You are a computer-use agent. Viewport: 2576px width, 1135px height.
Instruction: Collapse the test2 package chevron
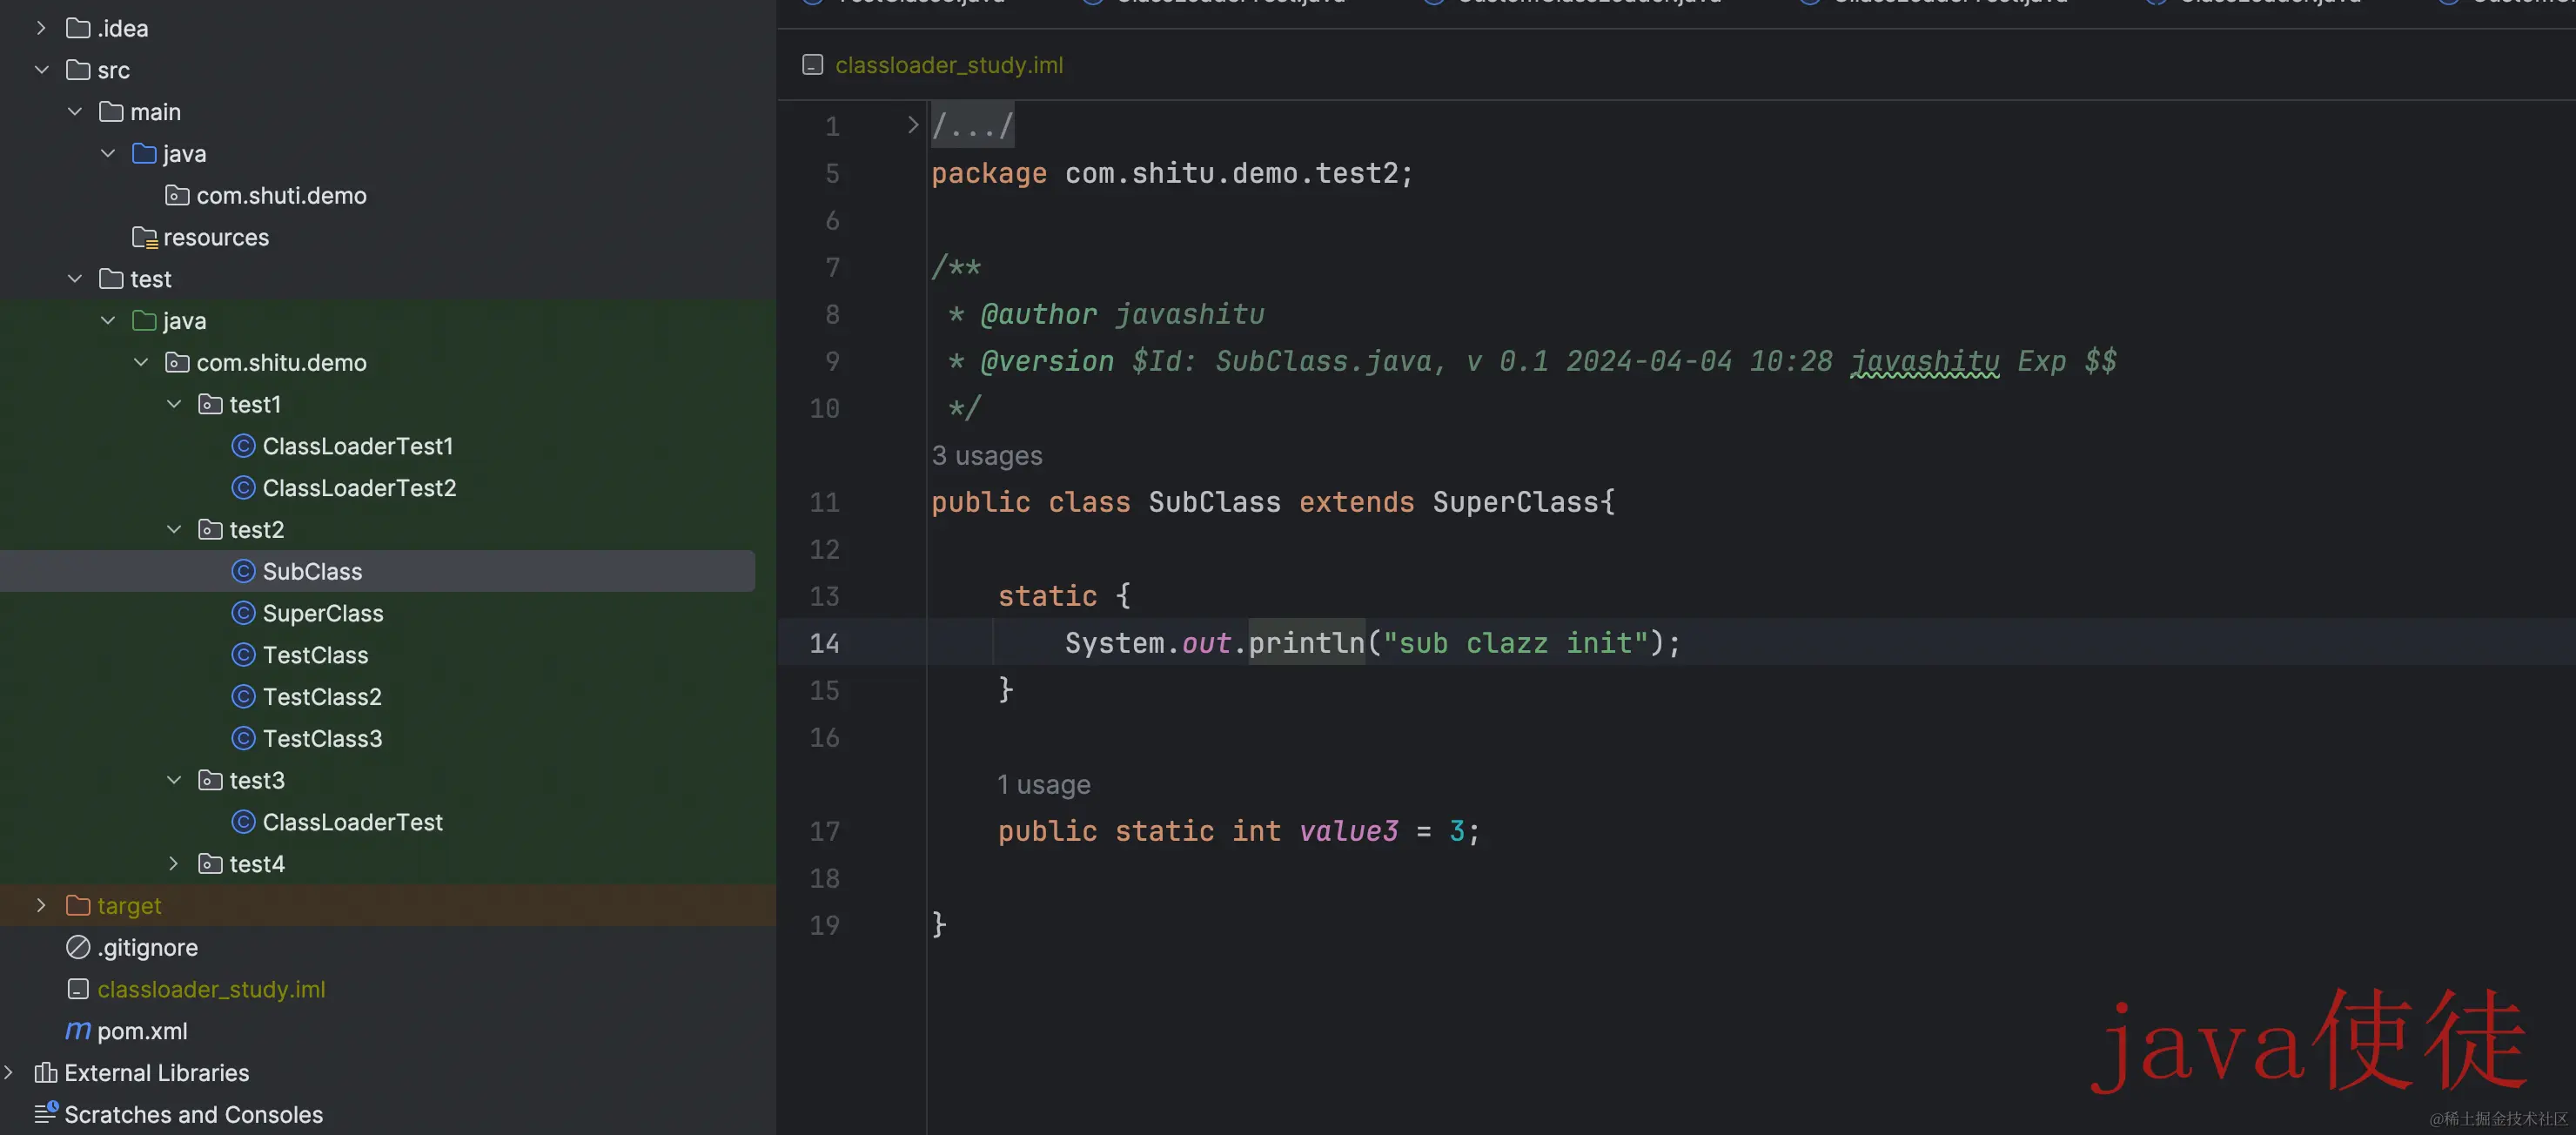tap(174, 530)
